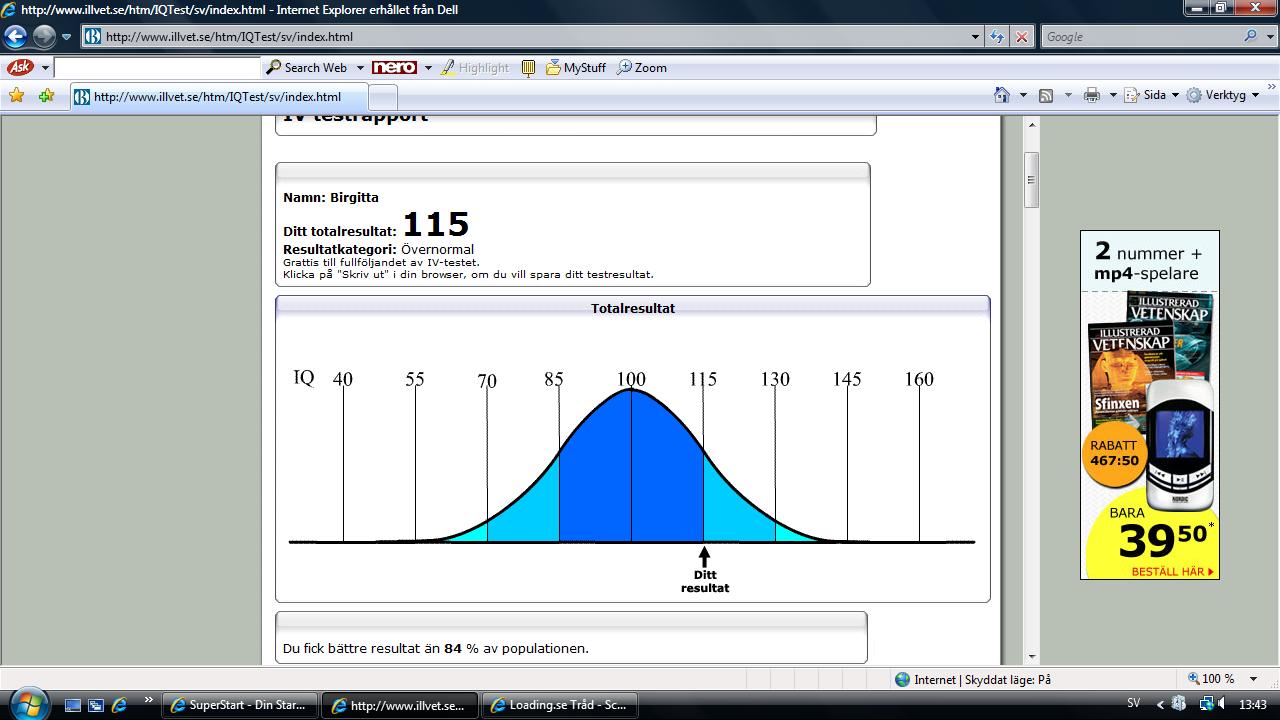Click the Print icon

[x=1092, y=96]
